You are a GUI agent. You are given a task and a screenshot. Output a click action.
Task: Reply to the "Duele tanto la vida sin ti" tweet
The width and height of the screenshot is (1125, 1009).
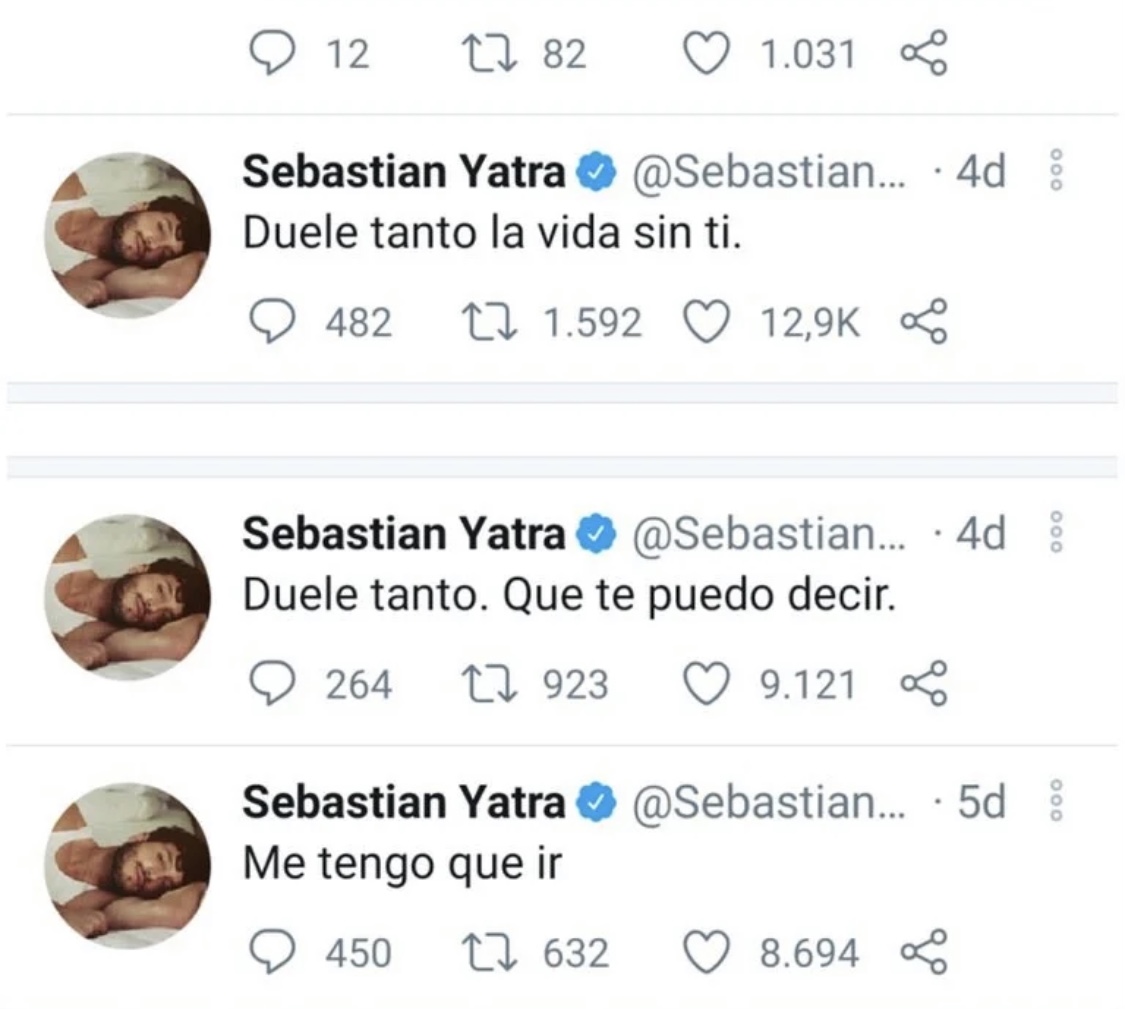(x=267, y=323)
